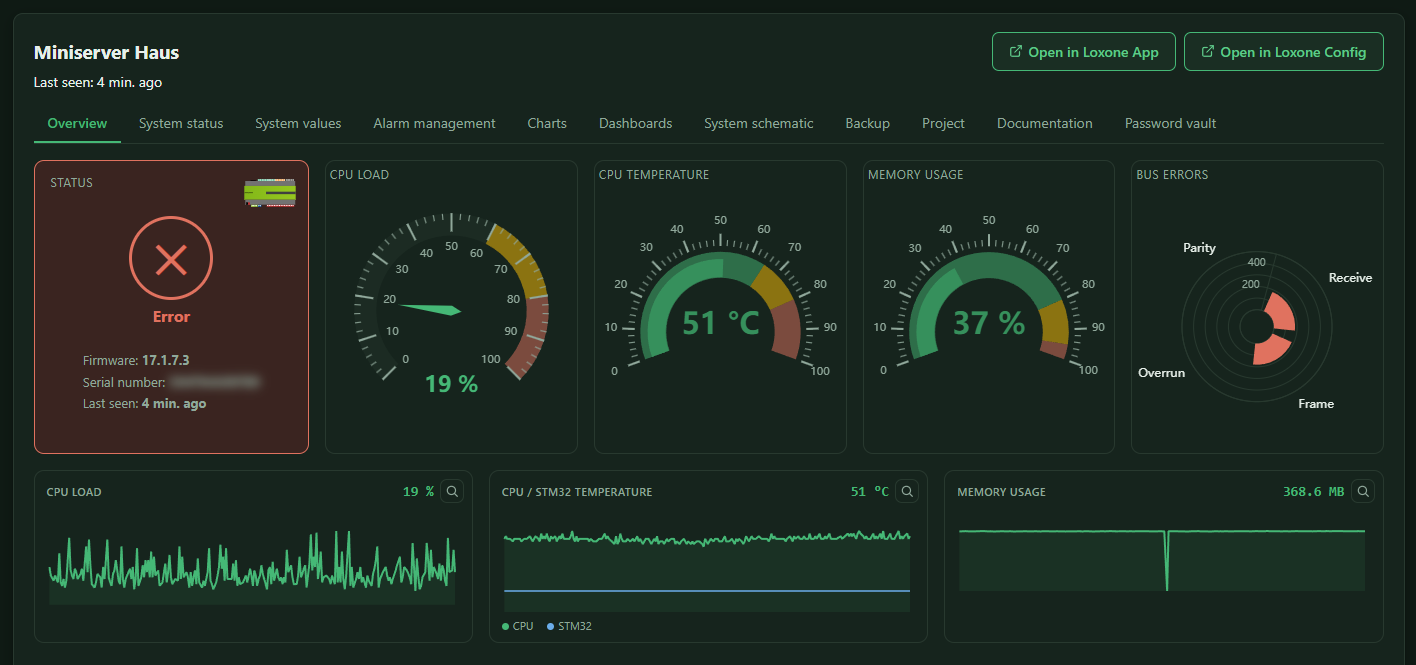Viewport: 1416px width, 665px height.
Task: Toggle STM32 series in temperature chart legend
Action: pos(570,626)
